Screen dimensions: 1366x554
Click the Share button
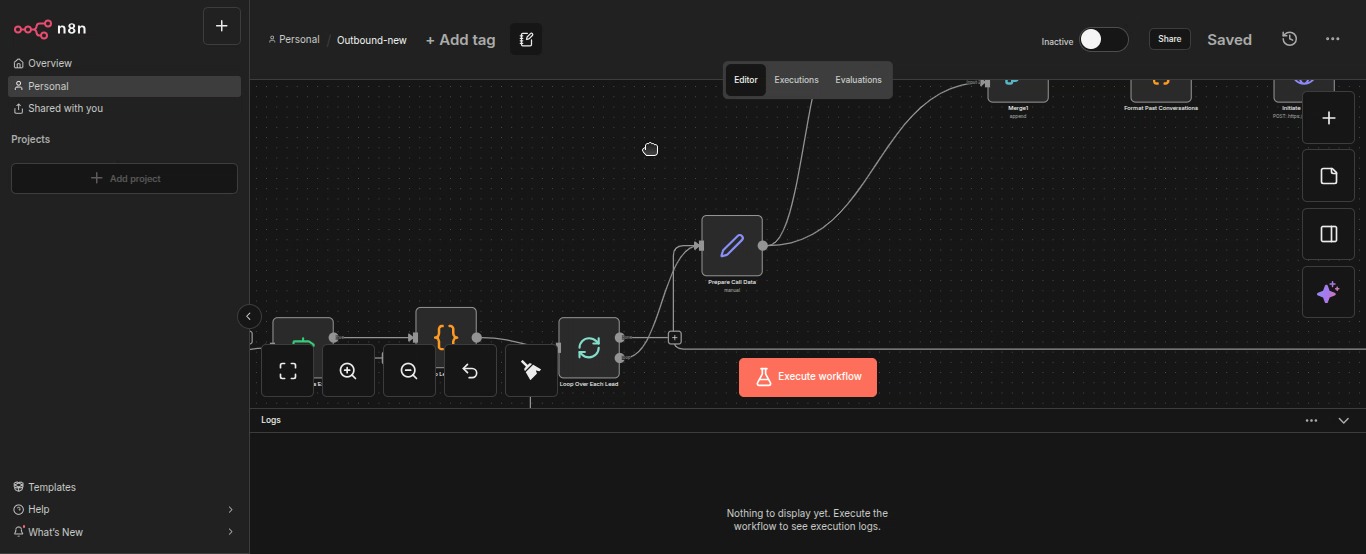pos(1169,39)
